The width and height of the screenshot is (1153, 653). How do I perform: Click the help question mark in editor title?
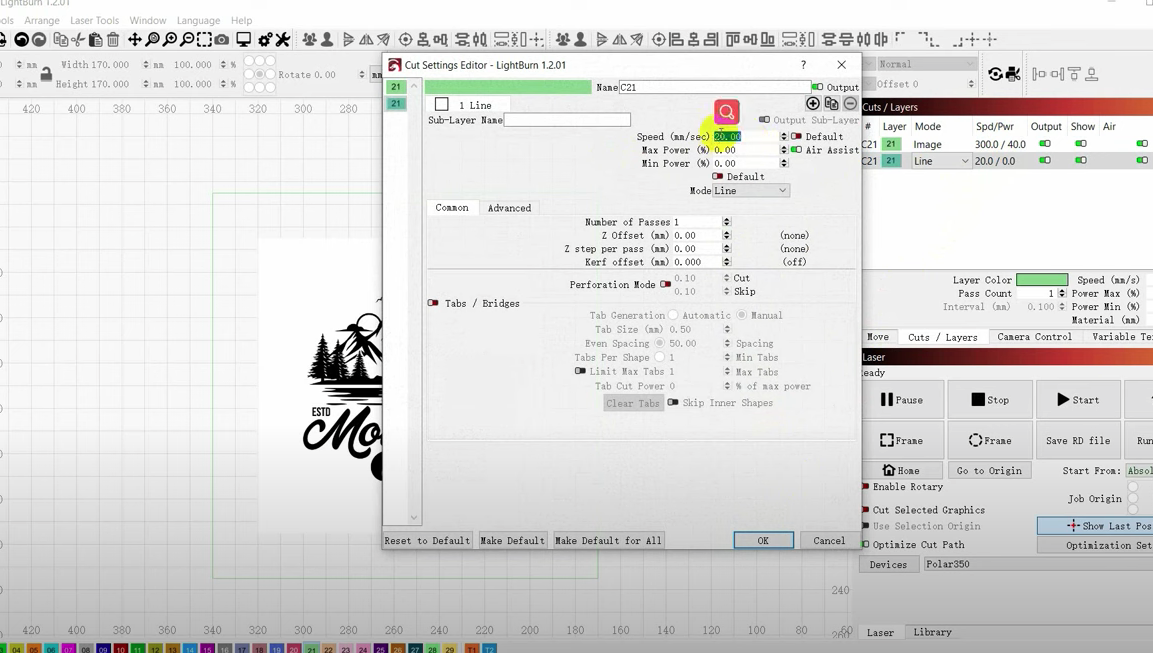pos(803,65)
